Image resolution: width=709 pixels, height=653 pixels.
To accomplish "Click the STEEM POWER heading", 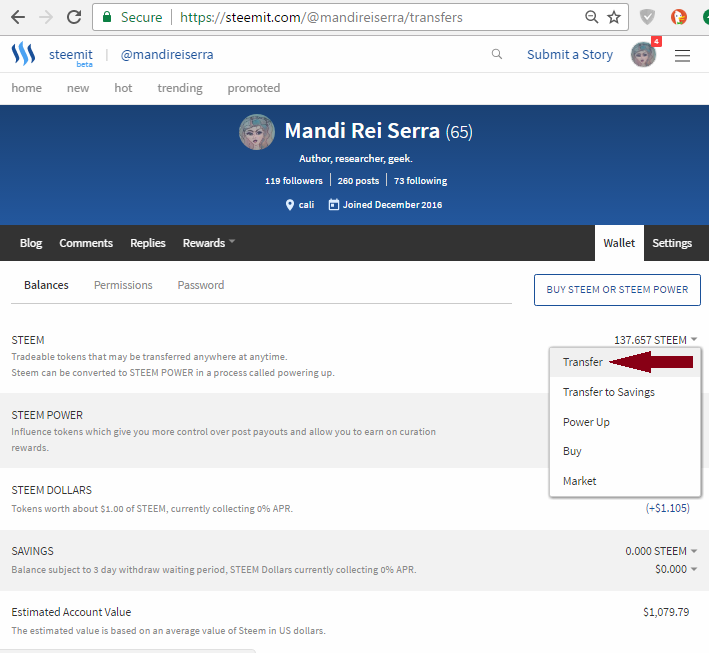I will pos(47,415).
